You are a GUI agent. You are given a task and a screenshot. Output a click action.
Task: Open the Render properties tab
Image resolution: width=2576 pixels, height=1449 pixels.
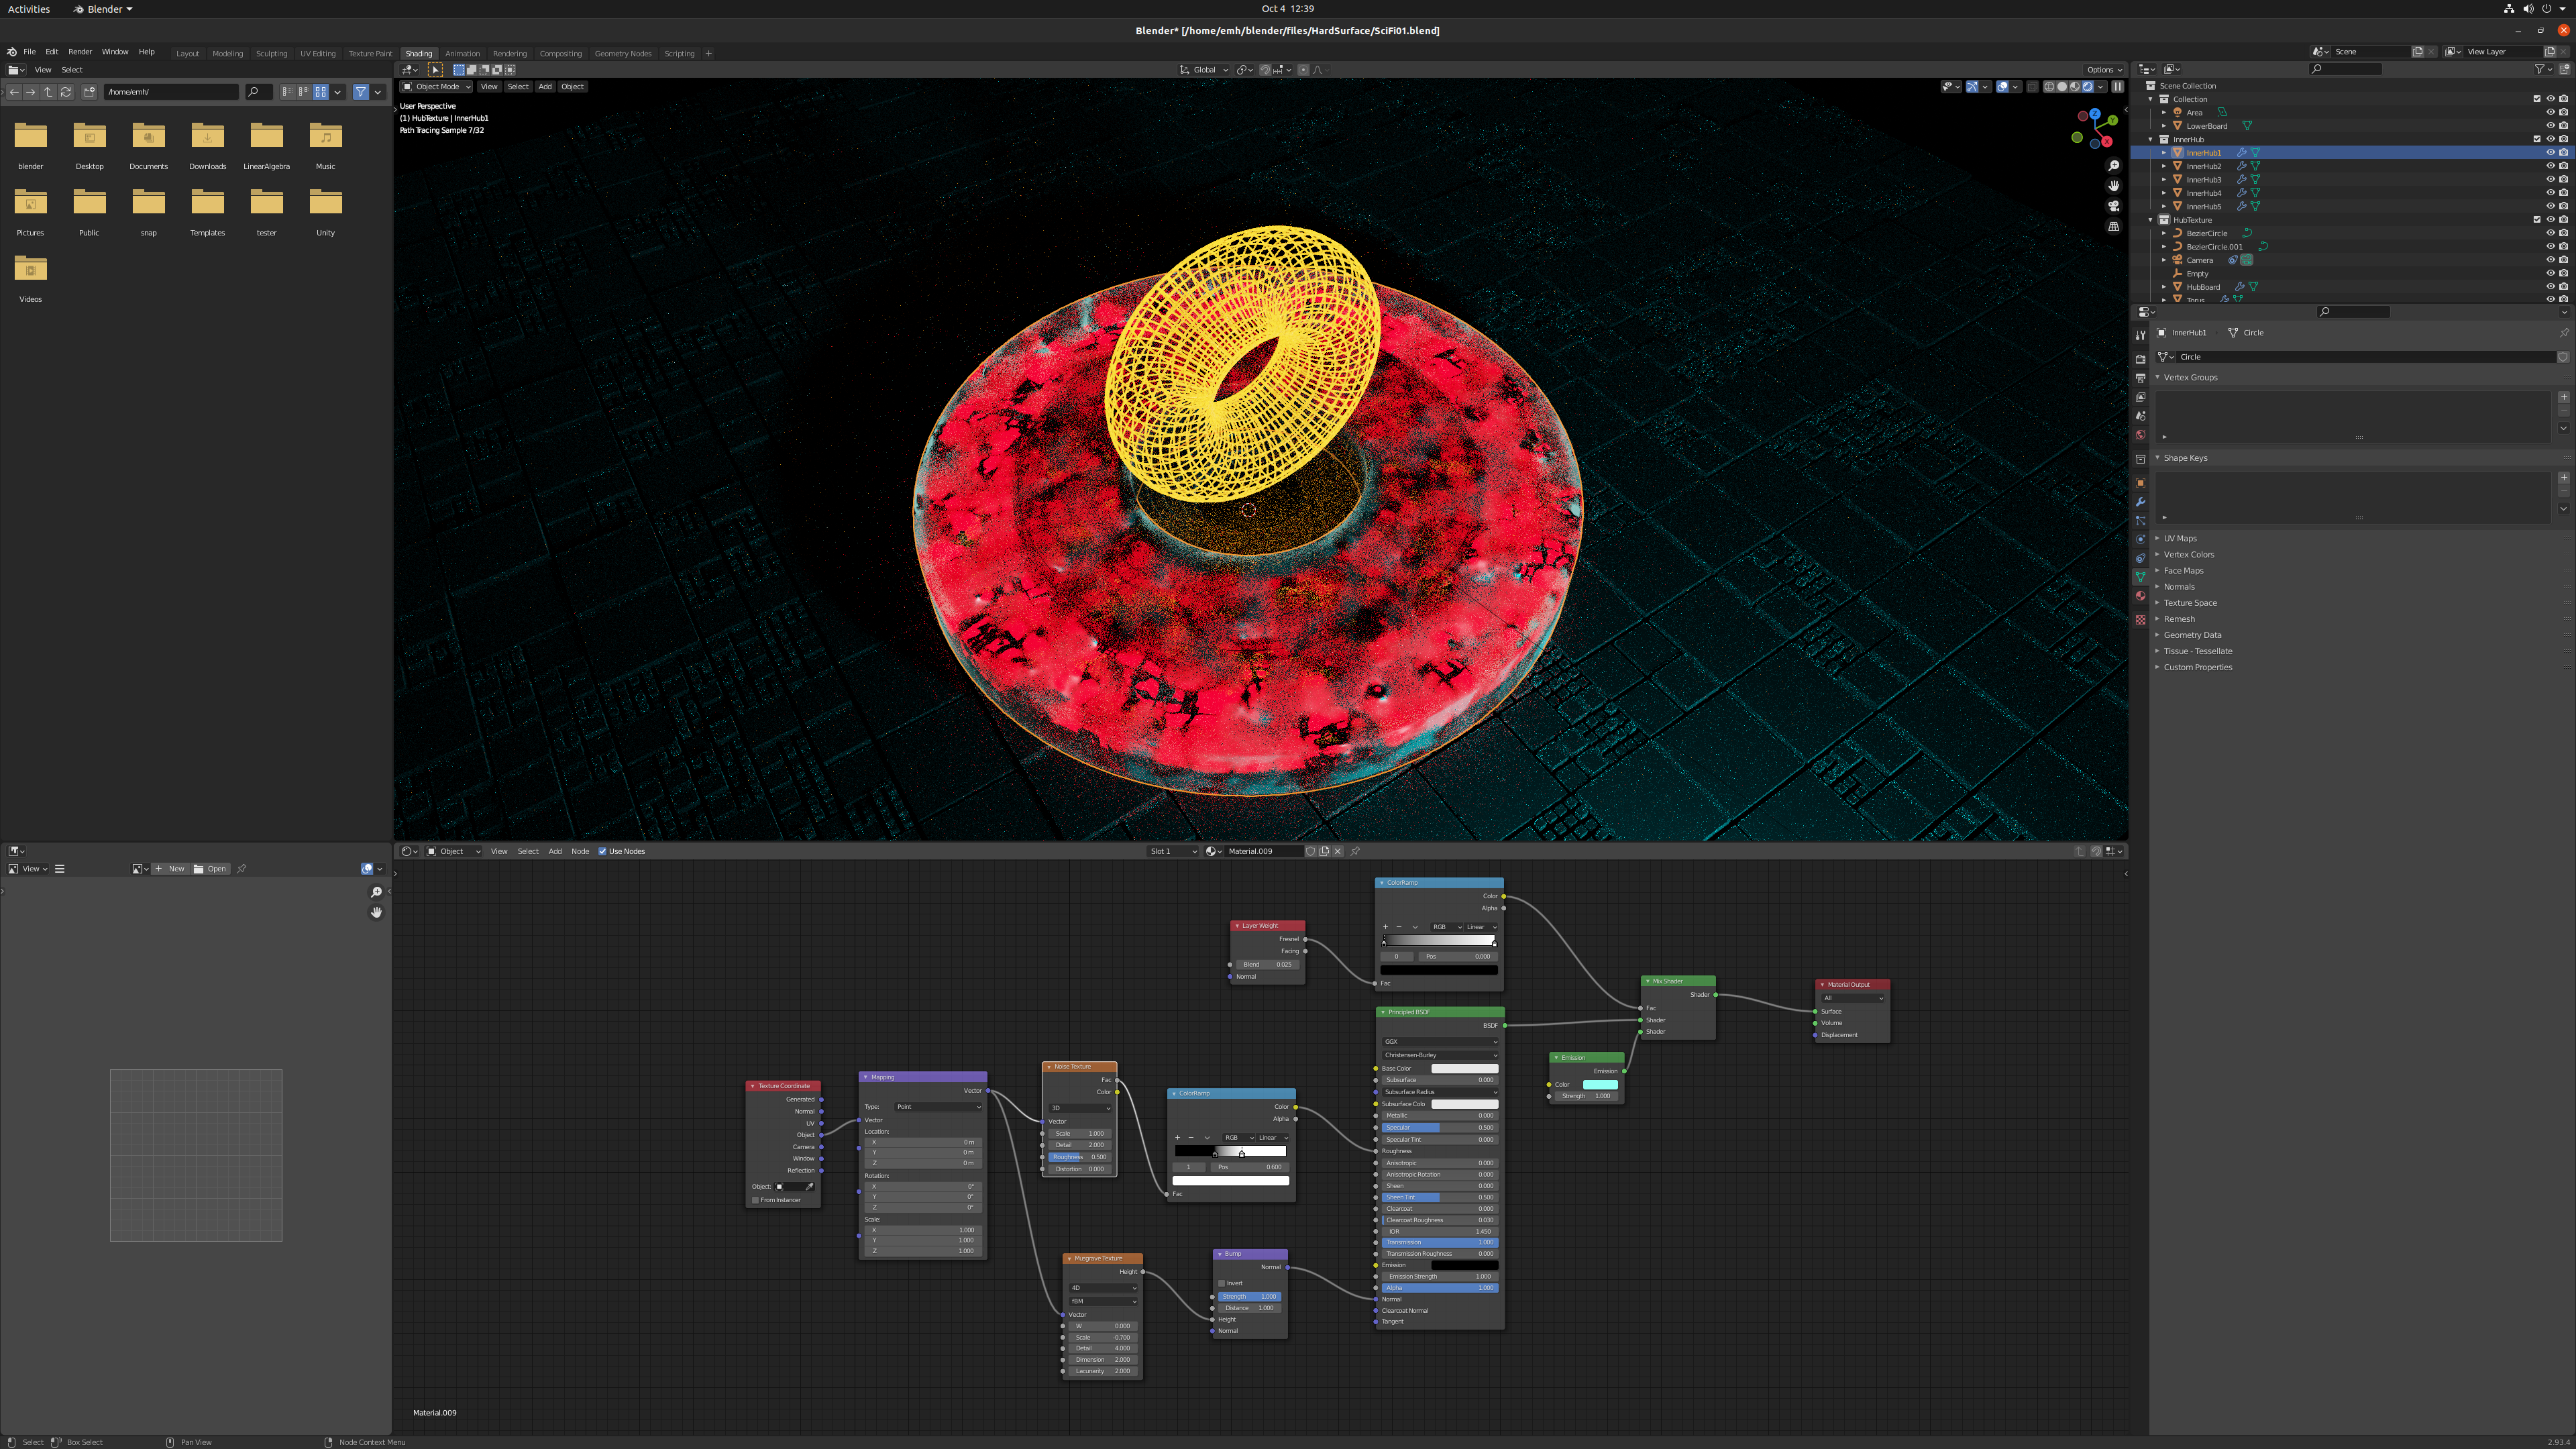pos(2140,359)
